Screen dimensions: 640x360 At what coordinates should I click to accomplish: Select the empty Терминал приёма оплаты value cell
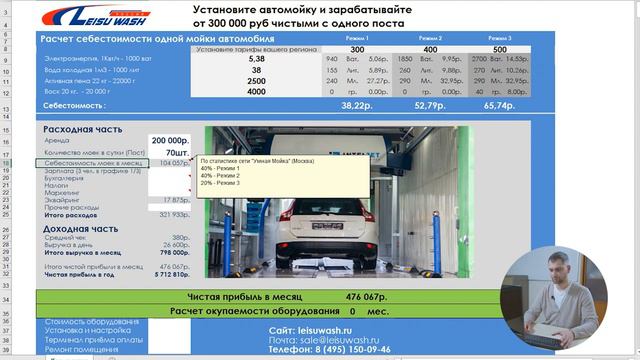coord(169,340)
